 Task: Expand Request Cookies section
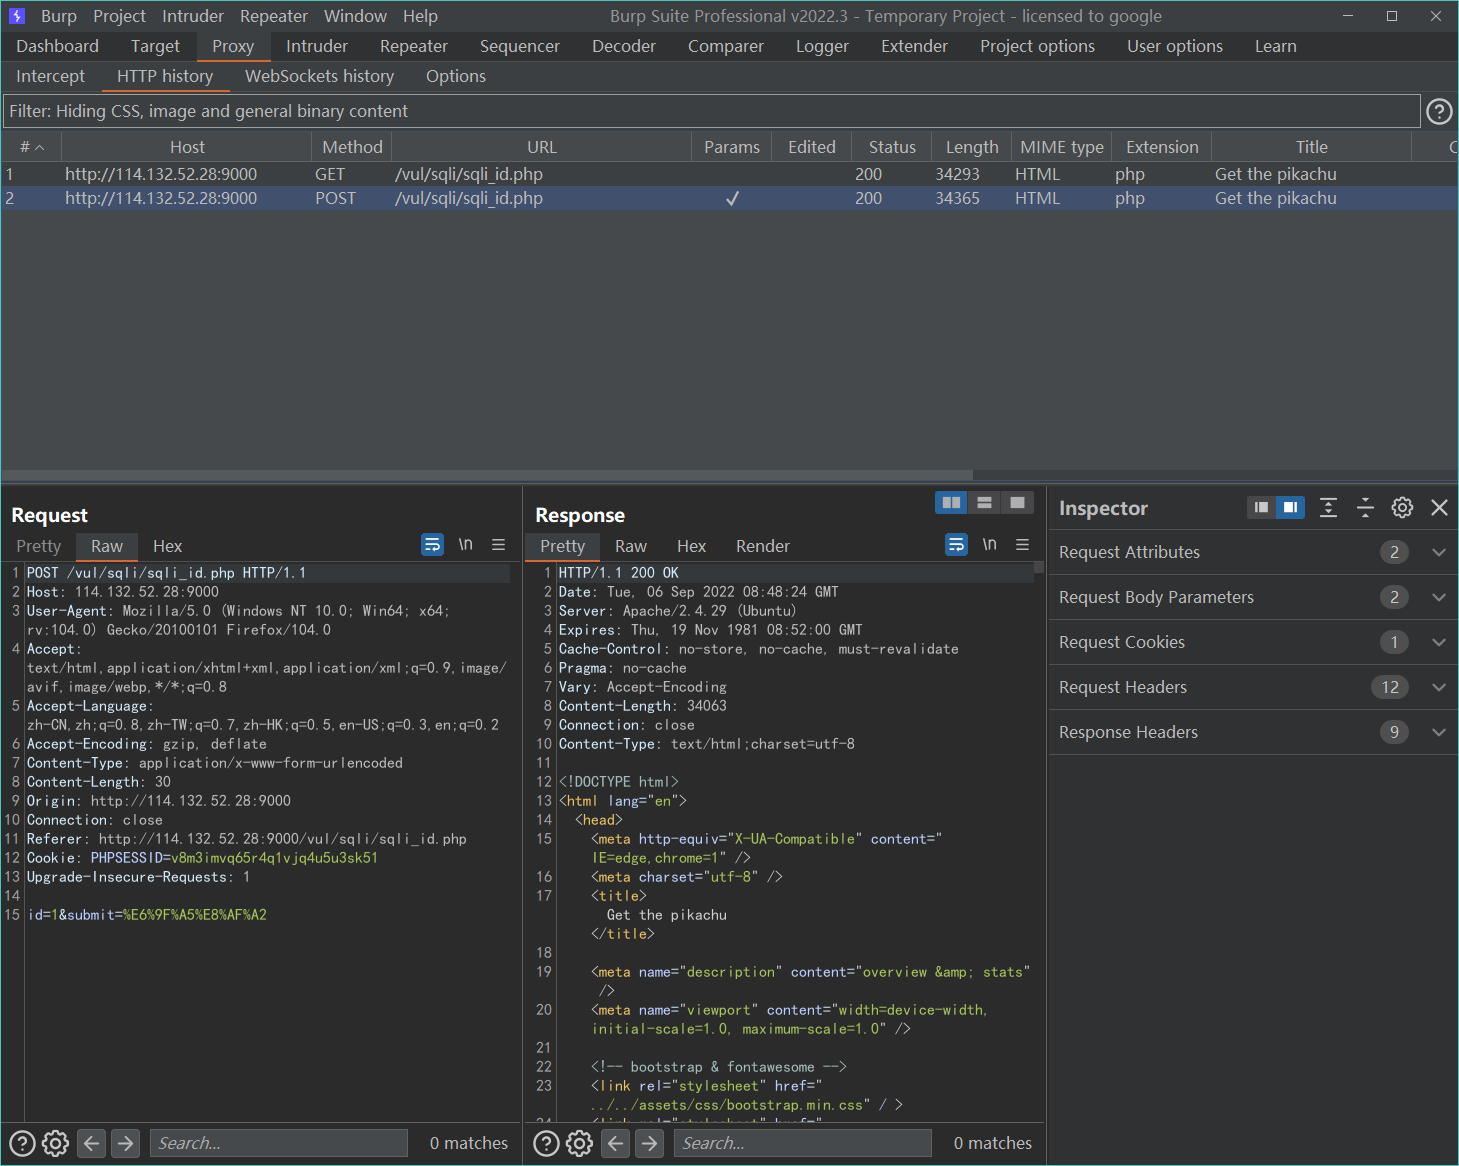pyautogui.click(x=1439, y=642)
